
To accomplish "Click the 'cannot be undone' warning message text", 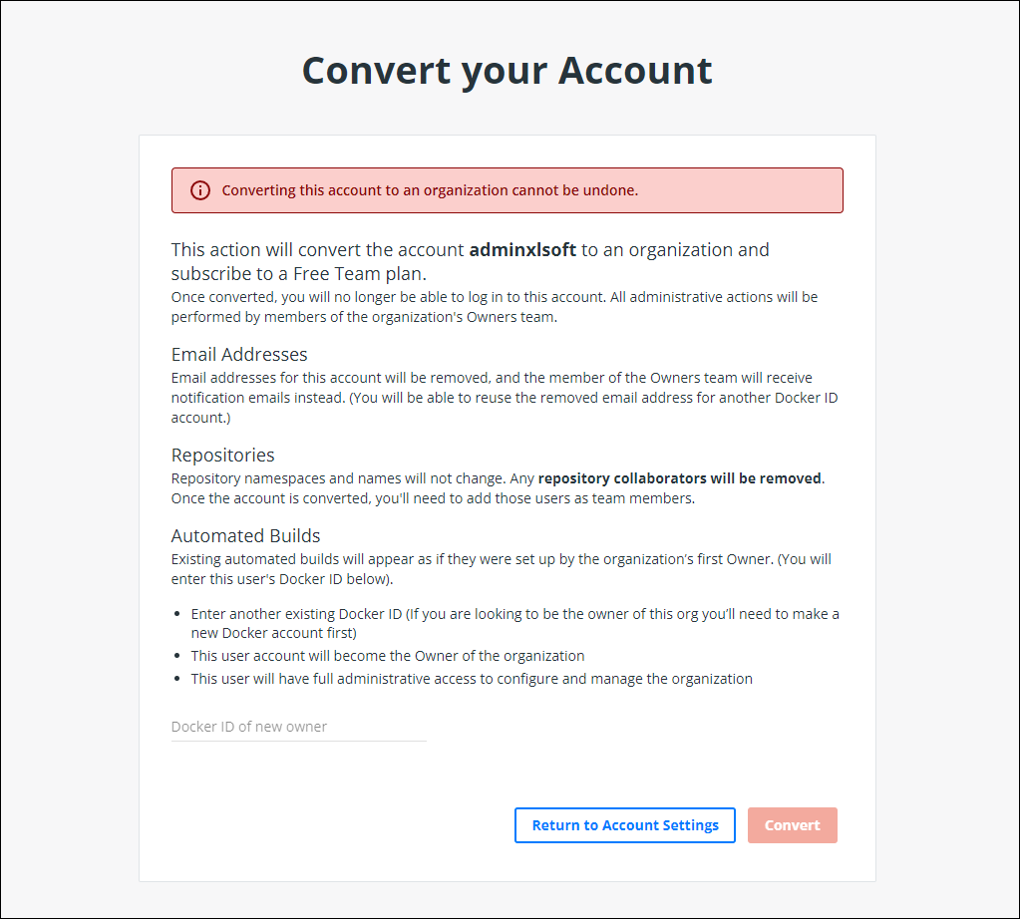I will point(430,191).
